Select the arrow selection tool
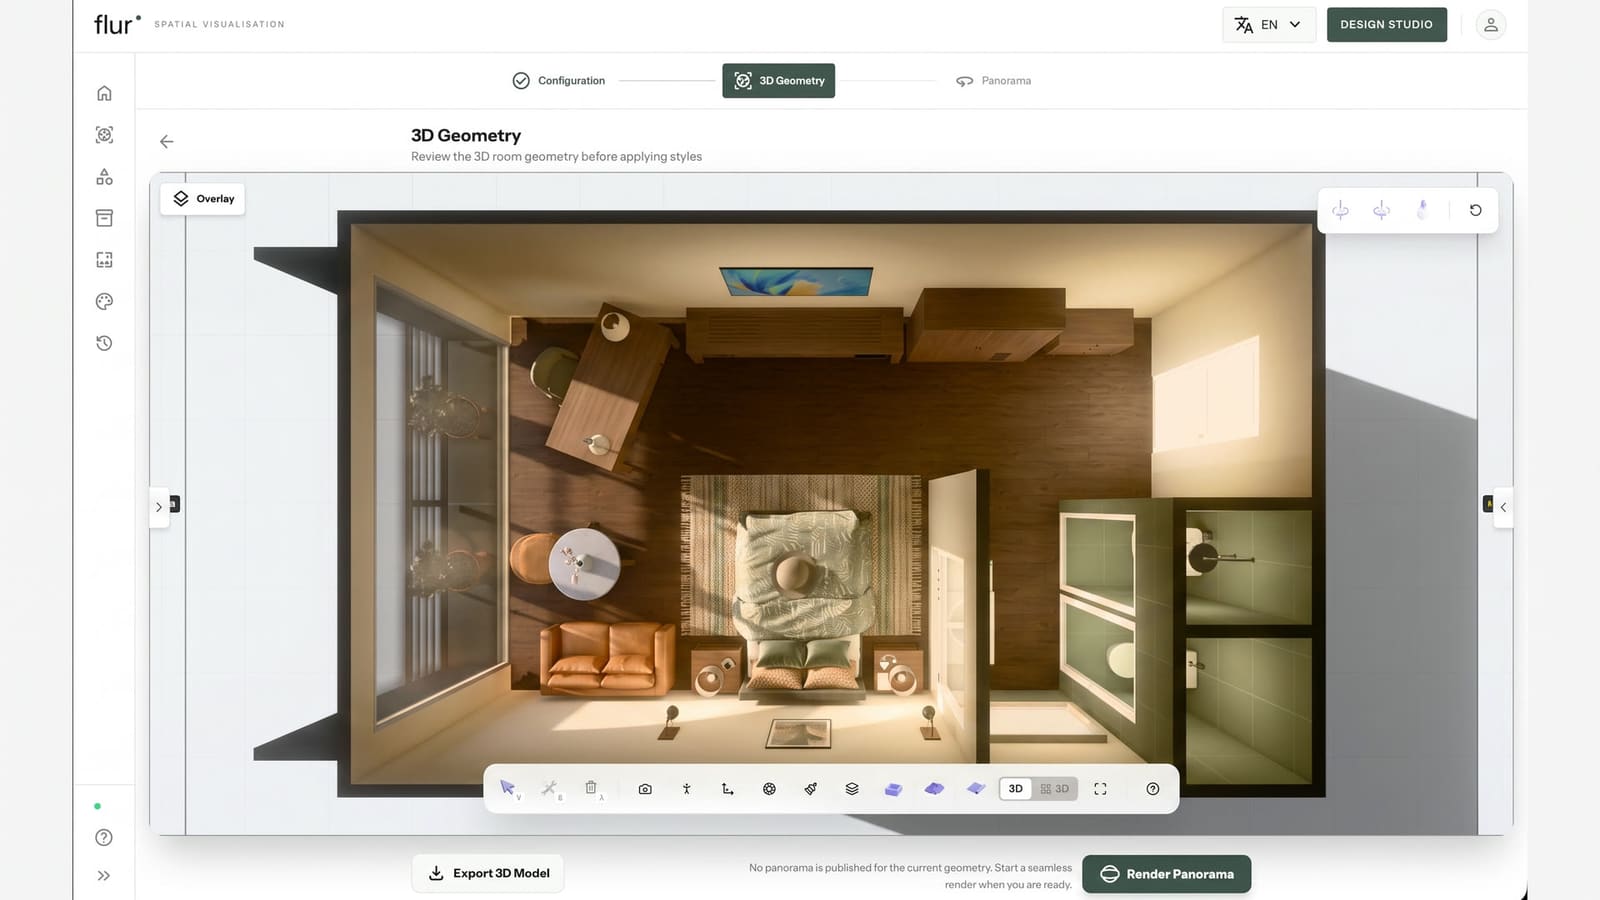1600x900 pixels. tap(508, 788)
